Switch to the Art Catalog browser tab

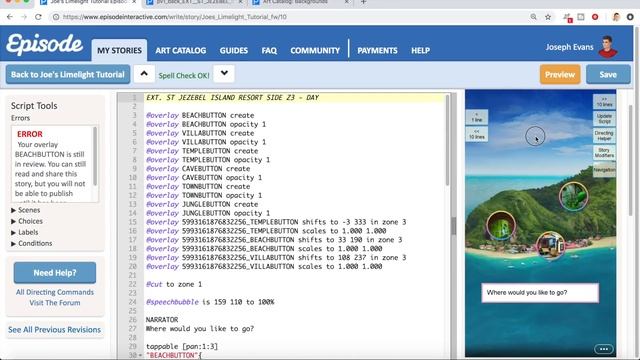coord(300,2)
